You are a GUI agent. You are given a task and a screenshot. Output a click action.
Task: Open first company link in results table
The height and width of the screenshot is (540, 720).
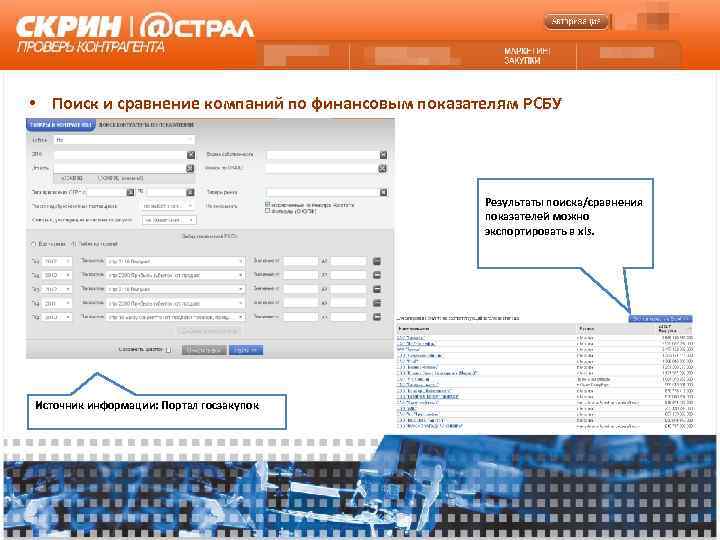pyautogui.click(x=411, y=338)
